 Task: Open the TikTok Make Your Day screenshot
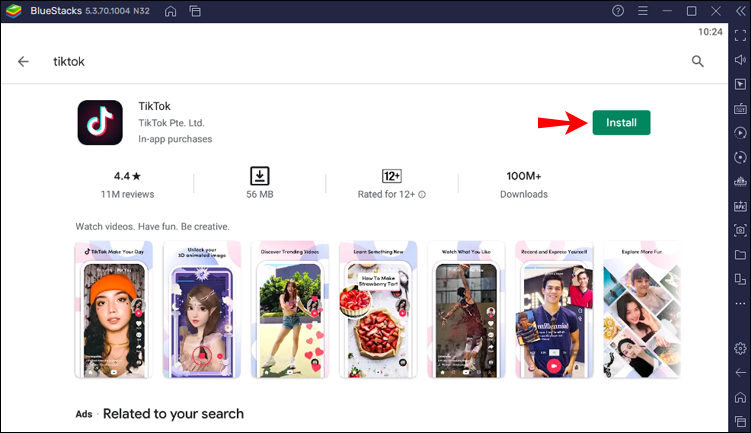click(x=114, y=310)
